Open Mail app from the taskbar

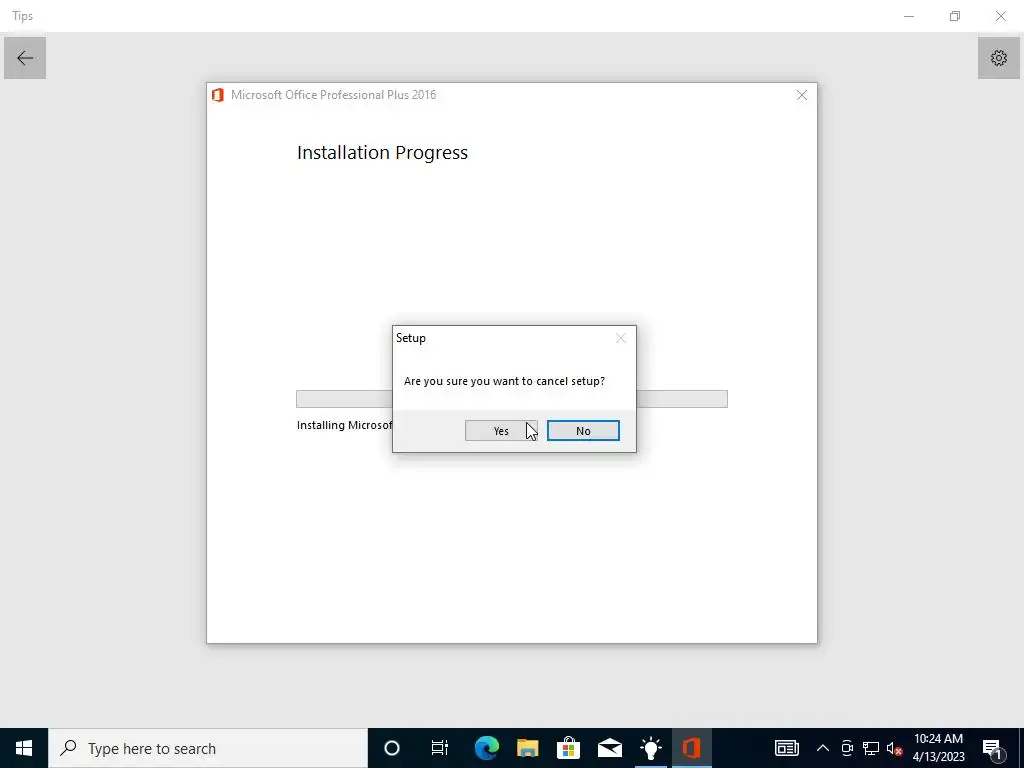pyautogui.click(x=610, y=748)
